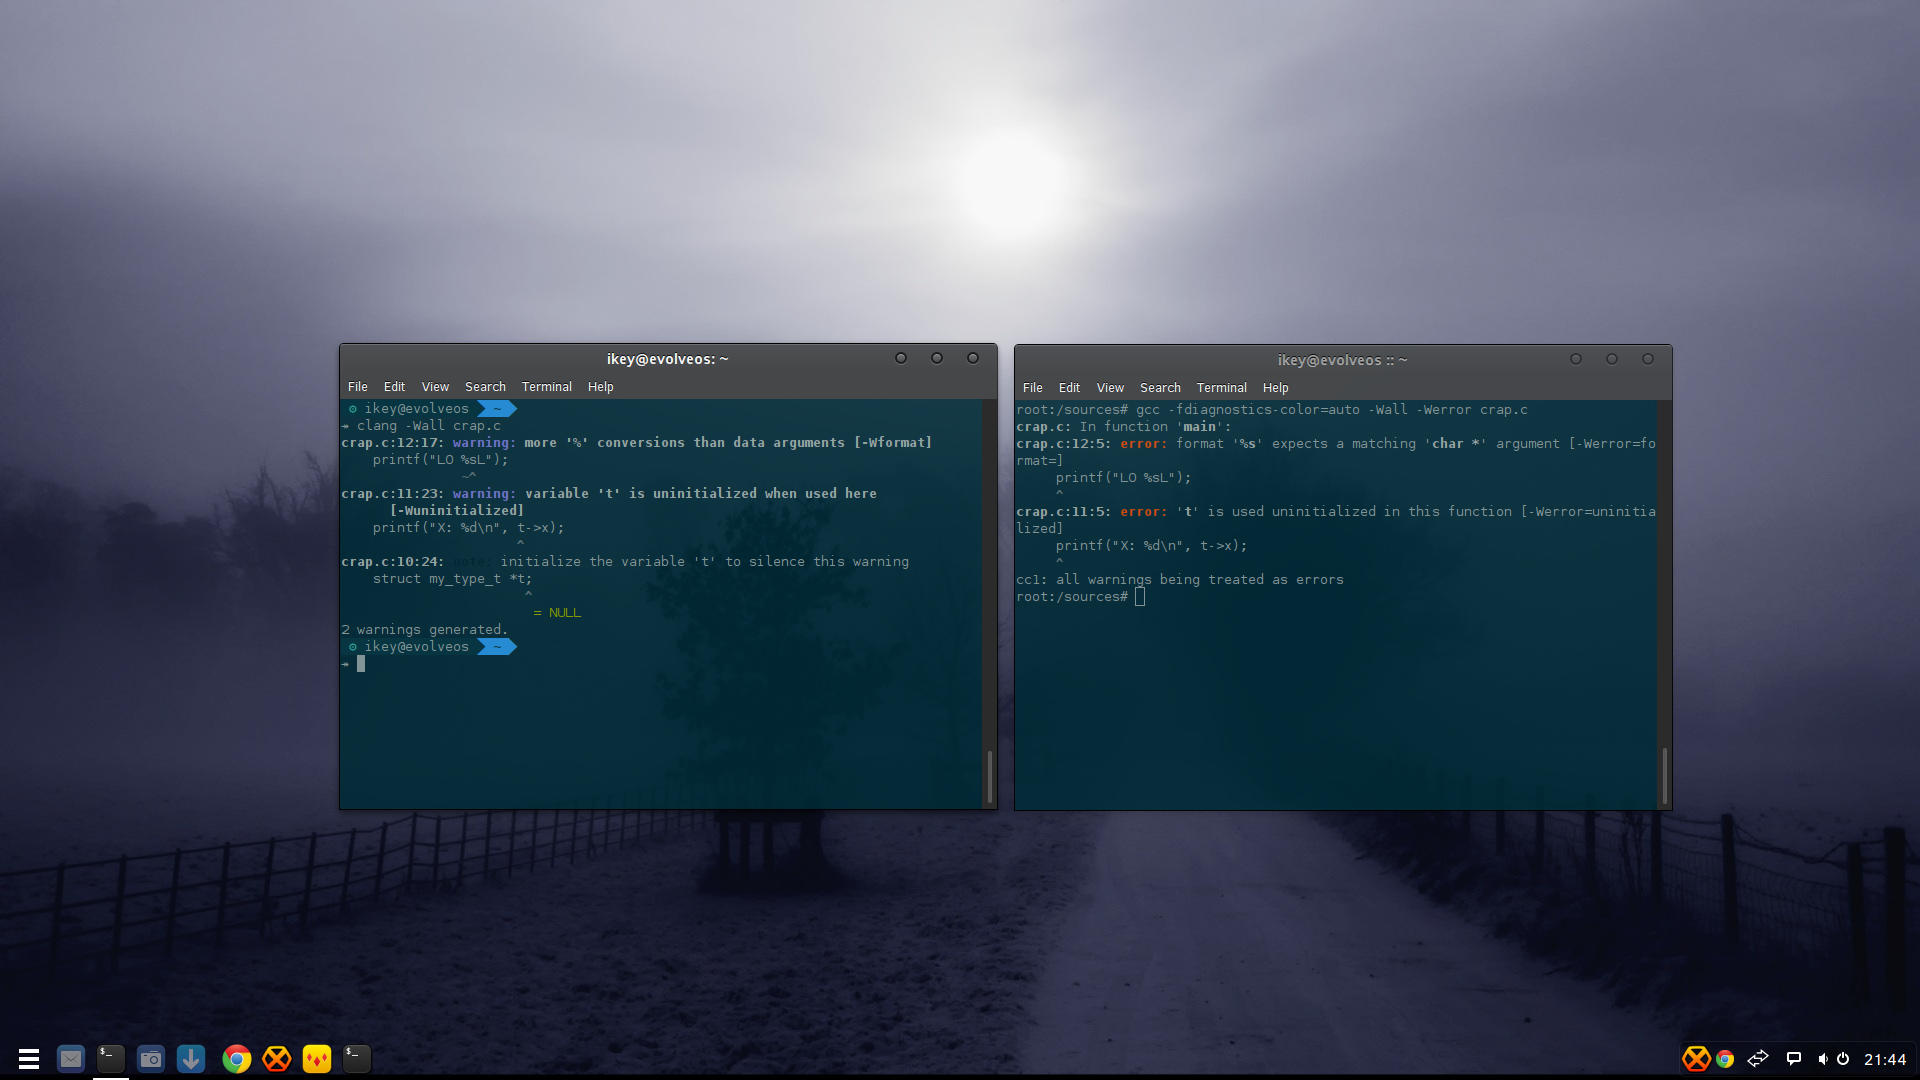Close the right terminal window
Screen dimensions: 1920x1080
[x=1648, y=359]
